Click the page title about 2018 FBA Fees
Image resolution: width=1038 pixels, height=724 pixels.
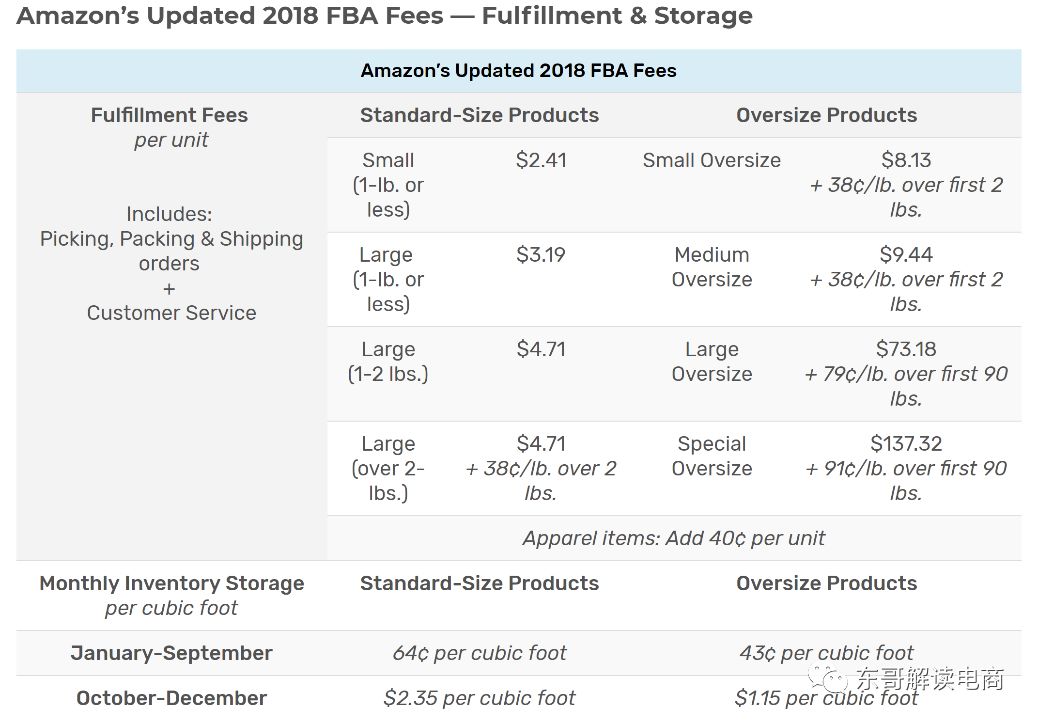385,15
